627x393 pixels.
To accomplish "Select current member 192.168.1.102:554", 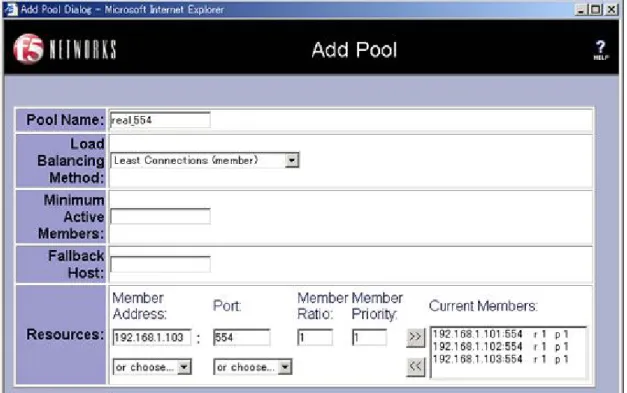I will click(501, 347).
